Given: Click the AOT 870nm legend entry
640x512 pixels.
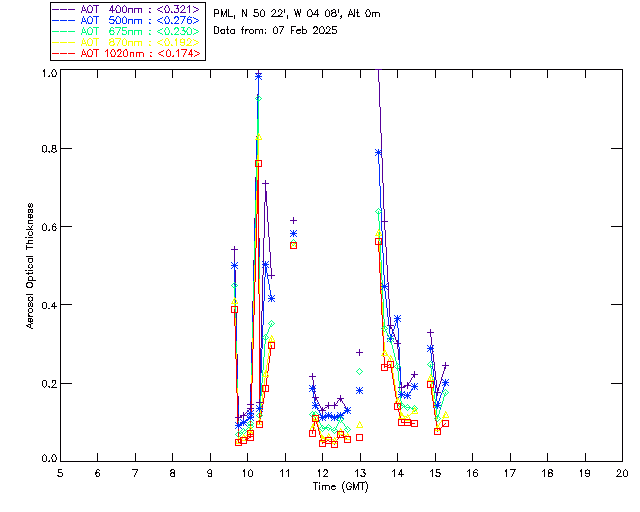Looking at the screenshot, I should pos(127,42).
